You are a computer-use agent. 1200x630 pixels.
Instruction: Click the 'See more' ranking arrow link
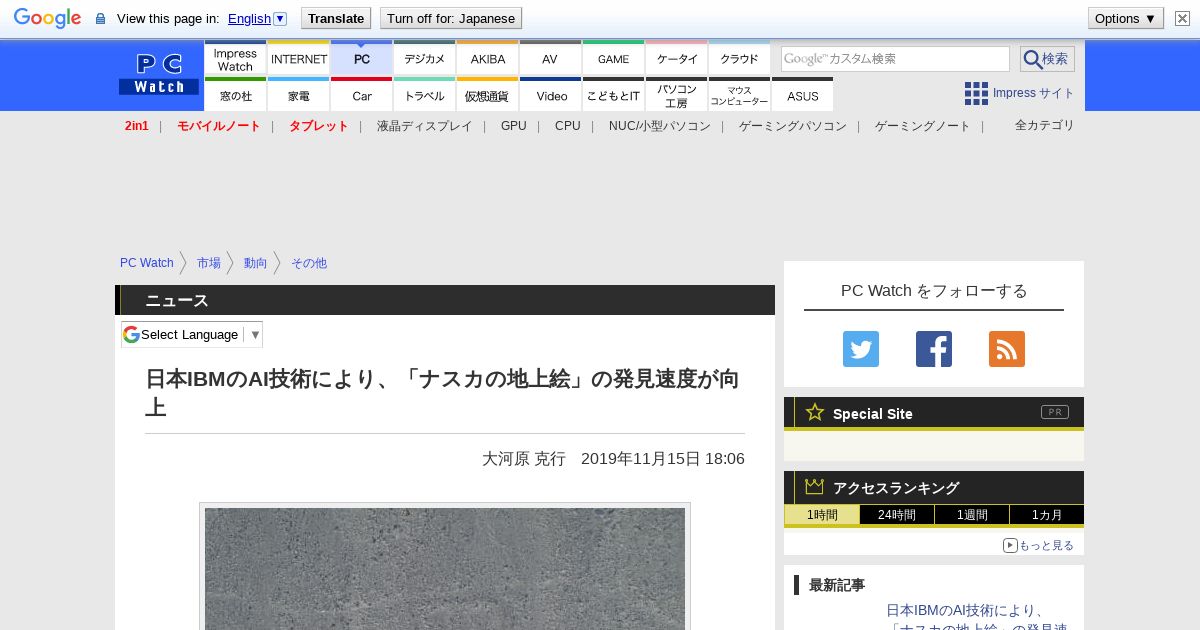[x=1038, y=545]
